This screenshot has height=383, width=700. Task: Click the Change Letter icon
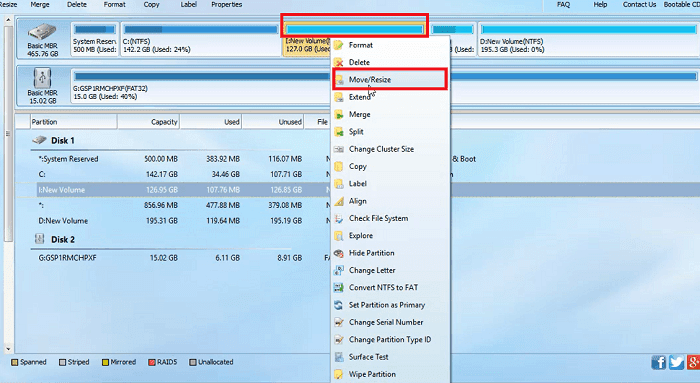pyautogui.click(x=339, y=271)
